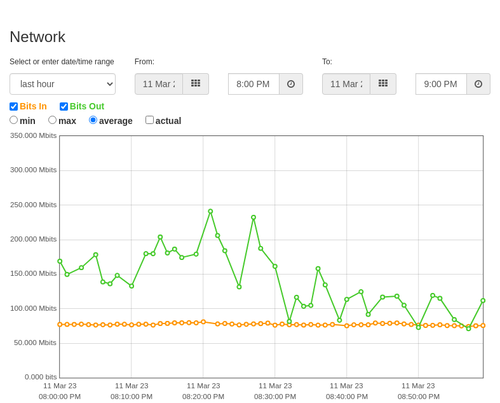Click the To time field 9:00 PM
Image resolution: width=500 pixels, height=403 pixels.
pos(441,84)
